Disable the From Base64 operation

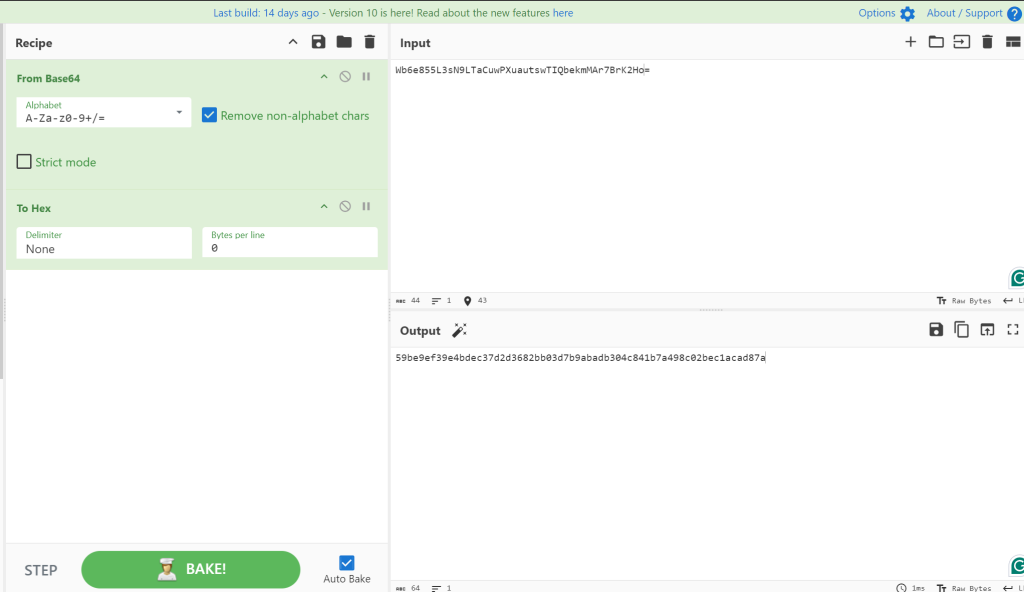click(345, 77)
